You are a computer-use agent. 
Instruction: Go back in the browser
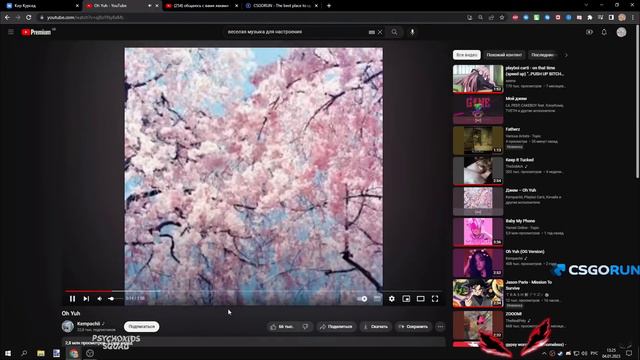point(7,18)
